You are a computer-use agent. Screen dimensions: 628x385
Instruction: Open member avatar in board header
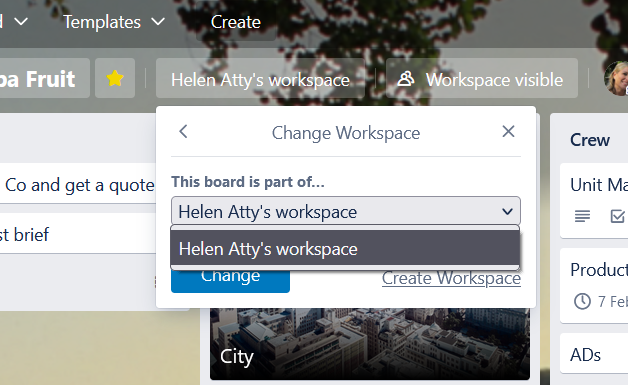coord(616,78)
